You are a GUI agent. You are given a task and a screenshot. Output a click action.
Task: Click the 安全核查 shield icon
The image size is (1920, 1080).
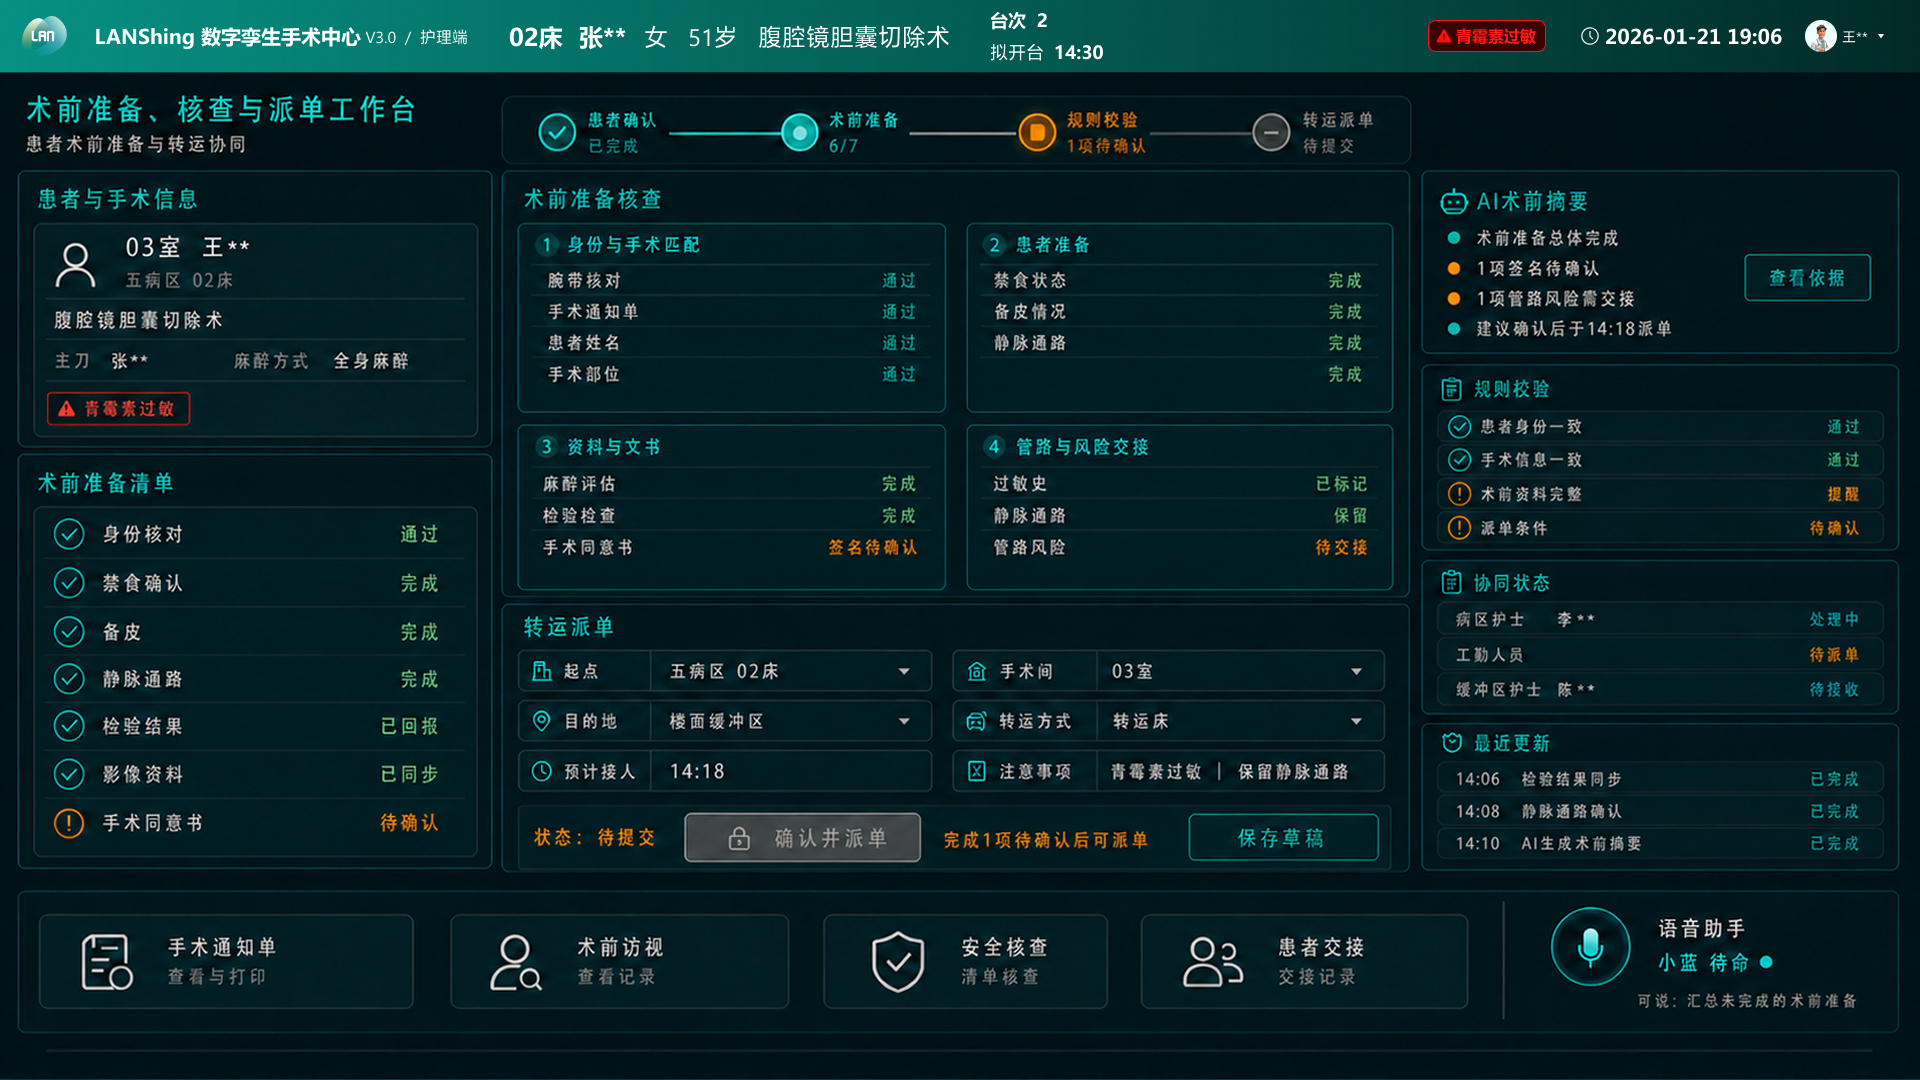898,962
